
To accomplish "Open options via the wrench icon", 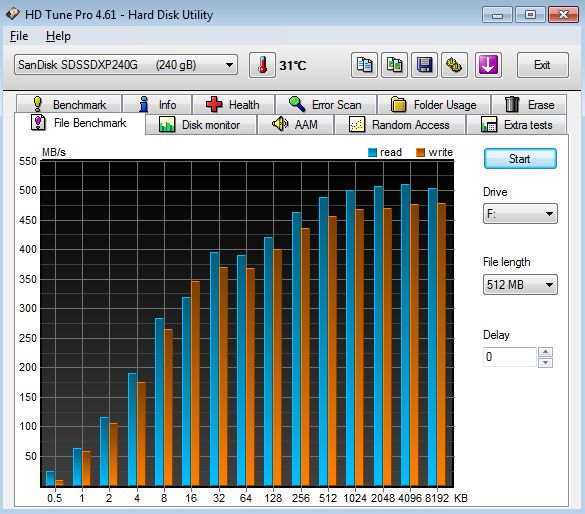I will (x=454, y=65).
